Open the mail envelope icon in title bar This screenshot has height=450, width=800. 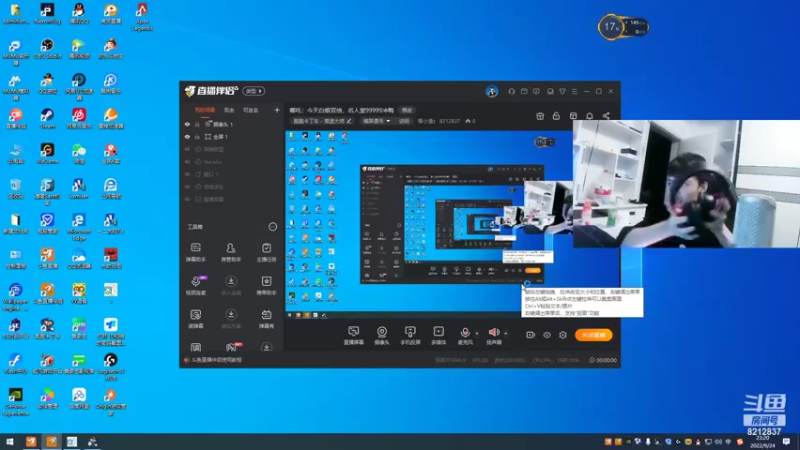(x=524, y=91)
